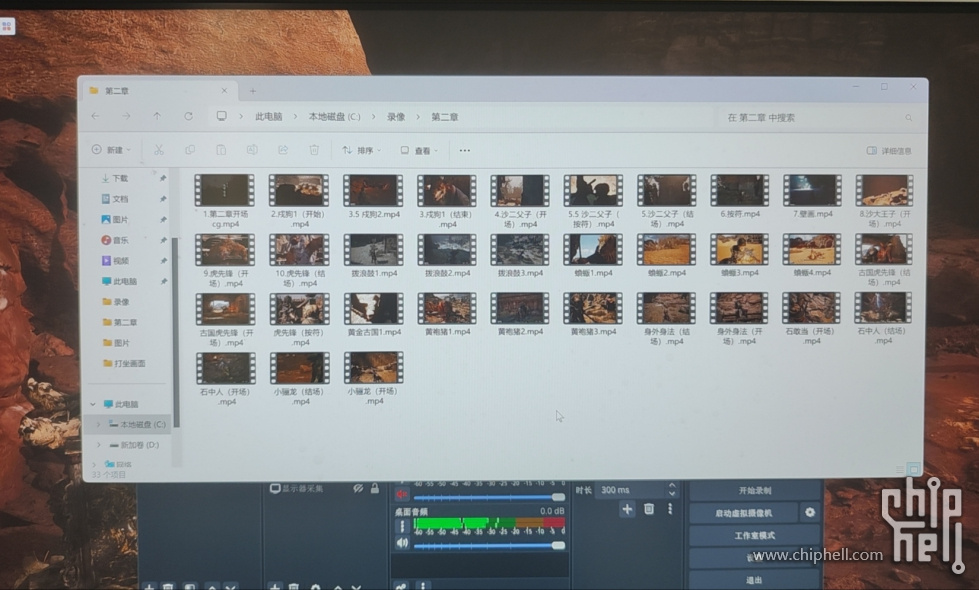Click 本地磁盘 (C:) in address breadcrumb
This screenshot has width=979, height=590.
click(335, 117)
